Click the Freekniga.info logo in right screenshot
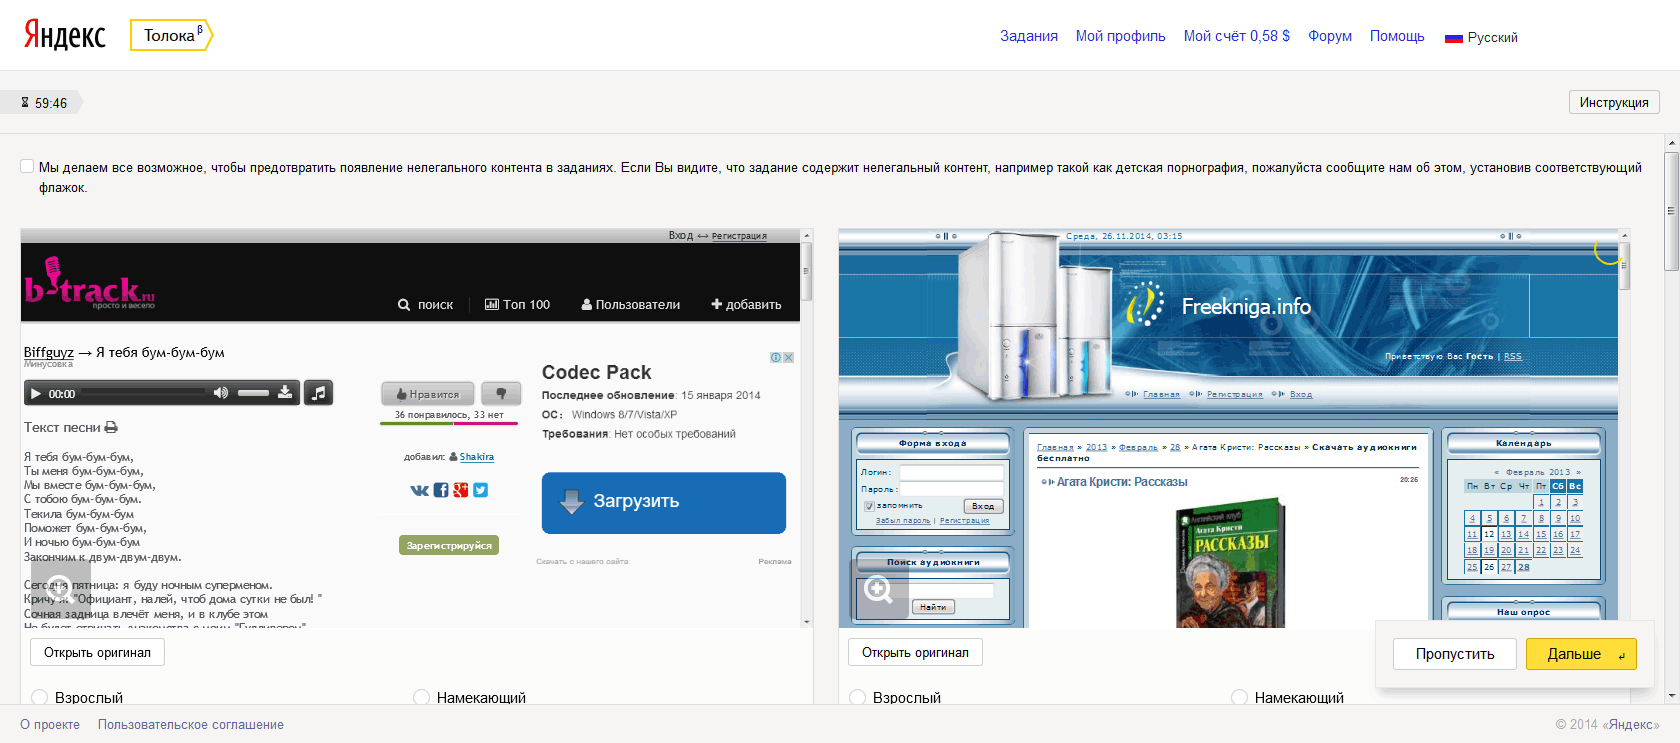 click(1217, 305)
